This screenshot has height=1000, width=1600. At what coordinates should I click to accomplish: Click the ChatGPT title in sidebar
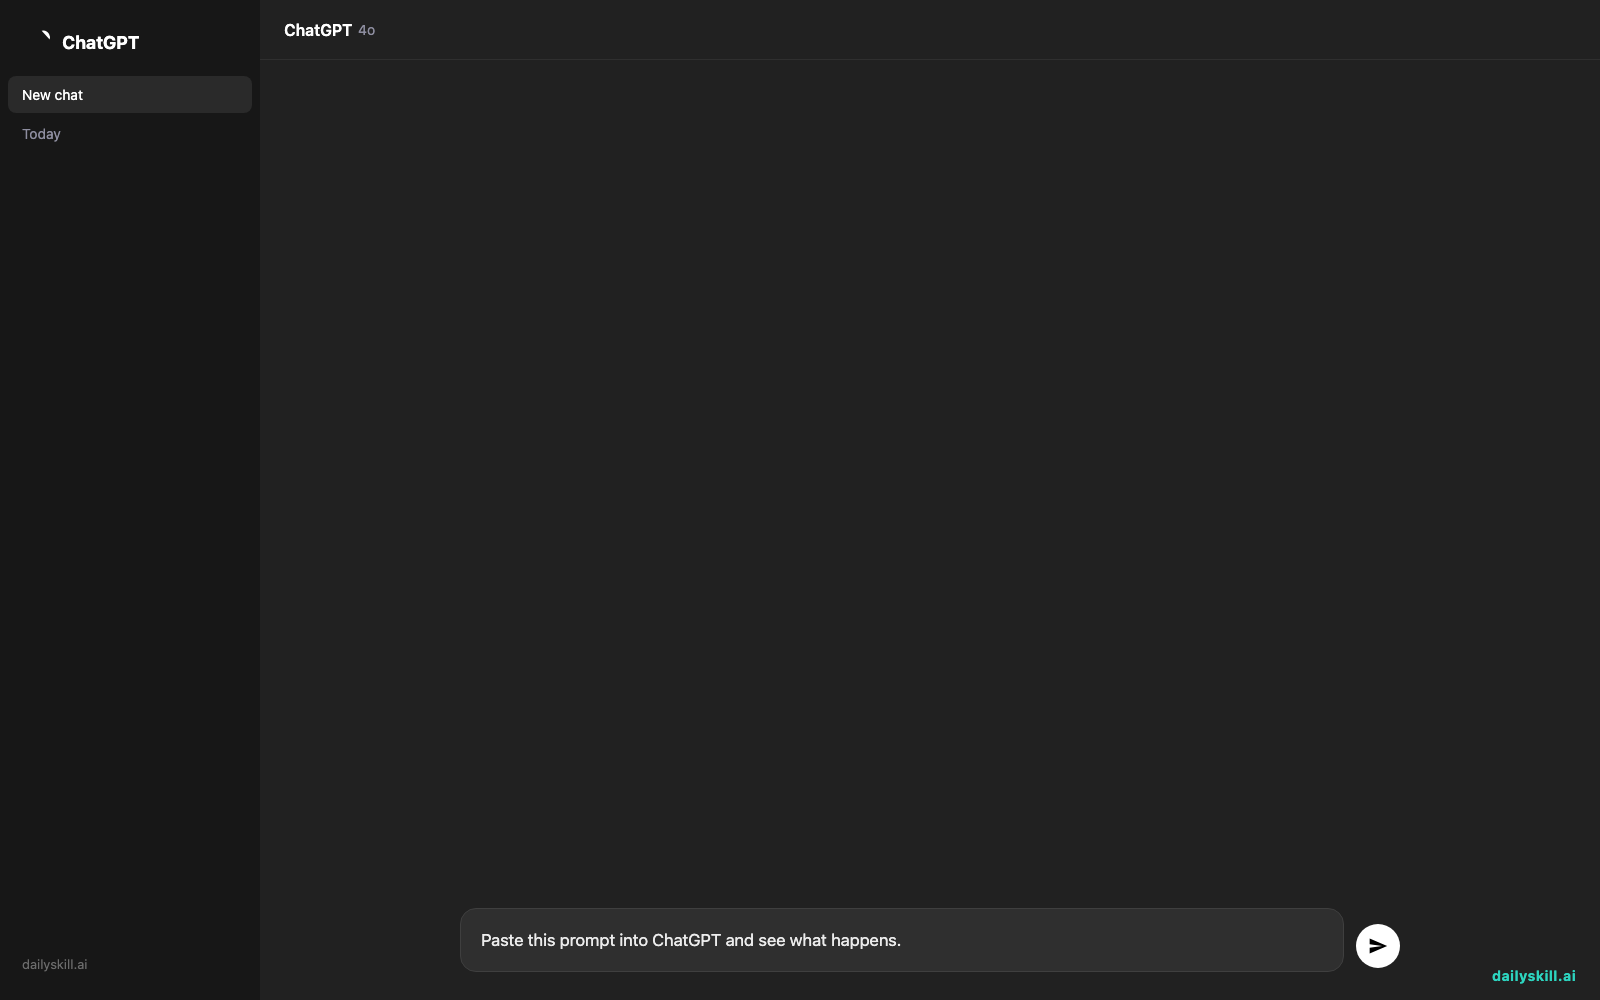tap(100, 42)
